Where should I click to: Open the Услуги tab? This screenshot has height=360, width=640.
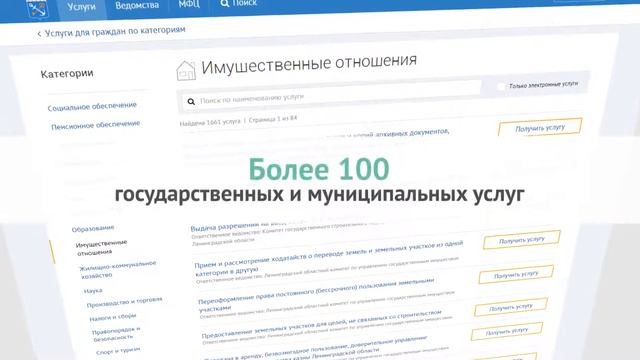[x=81, y=7]
